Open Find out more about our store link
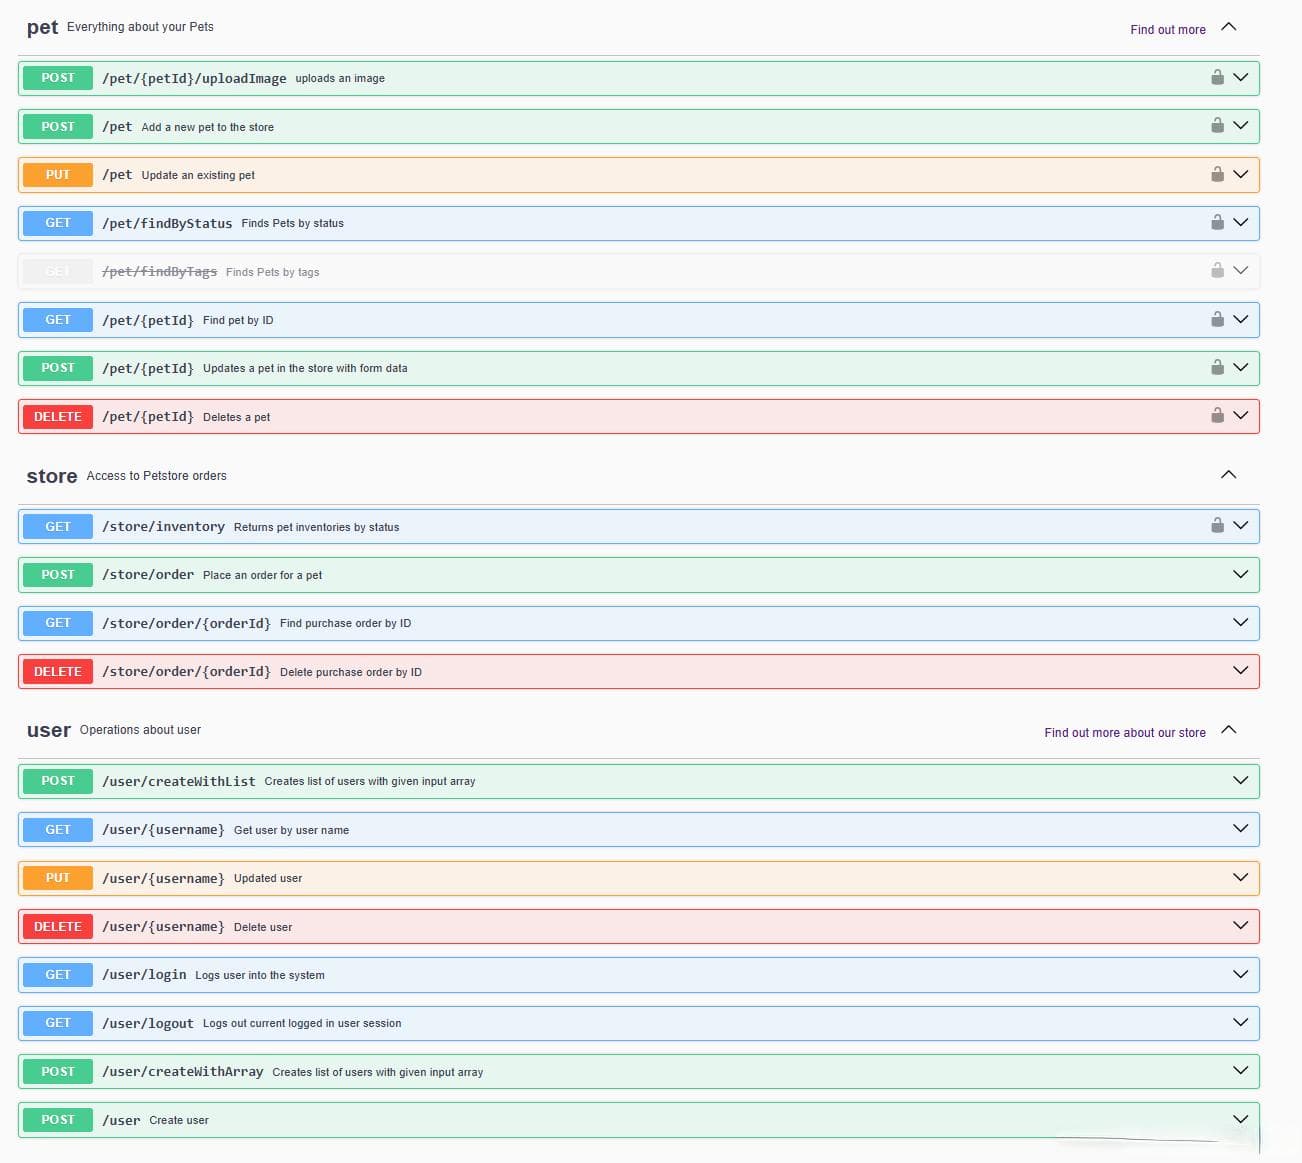The width and height of the screenshot is (1302, 1163). pos(1125,733)
